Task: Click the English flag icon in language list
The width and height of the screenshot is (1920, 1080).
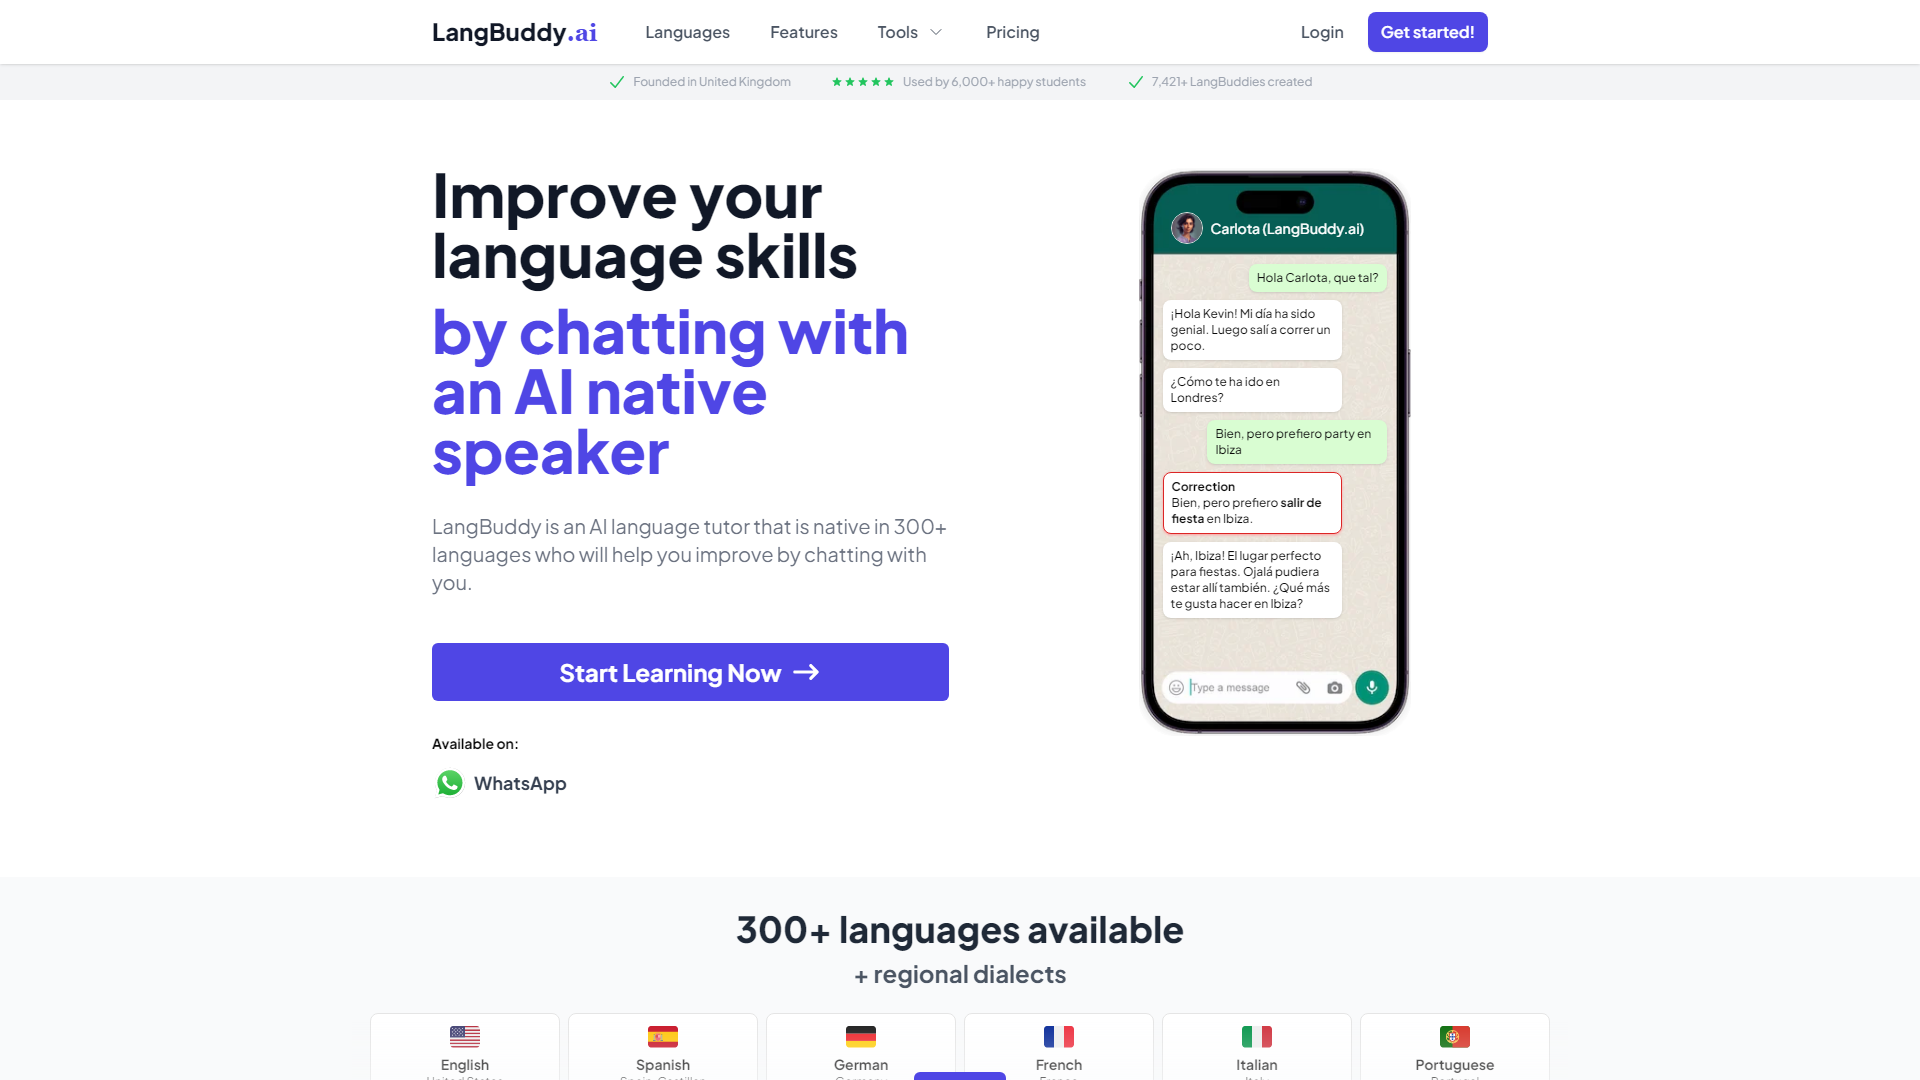Action: pyautogui.click(x=464, y=1036)
